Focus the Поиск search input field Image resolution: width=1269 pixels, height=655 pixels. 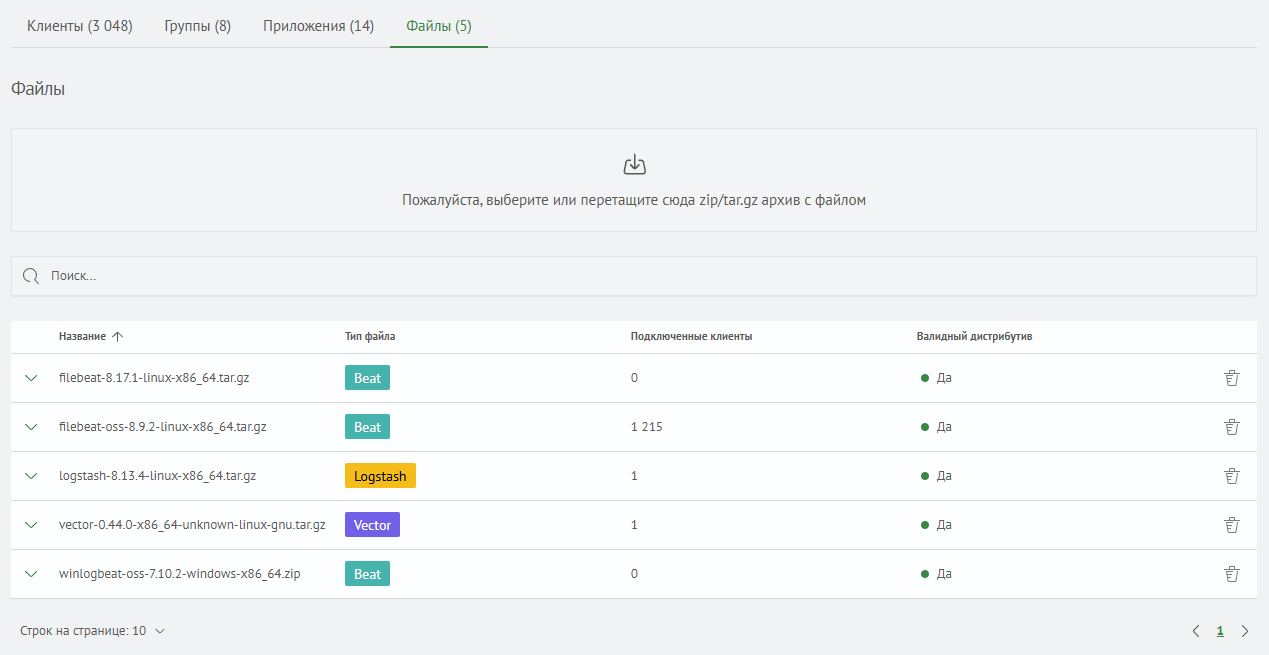click(x=640, y=276)
